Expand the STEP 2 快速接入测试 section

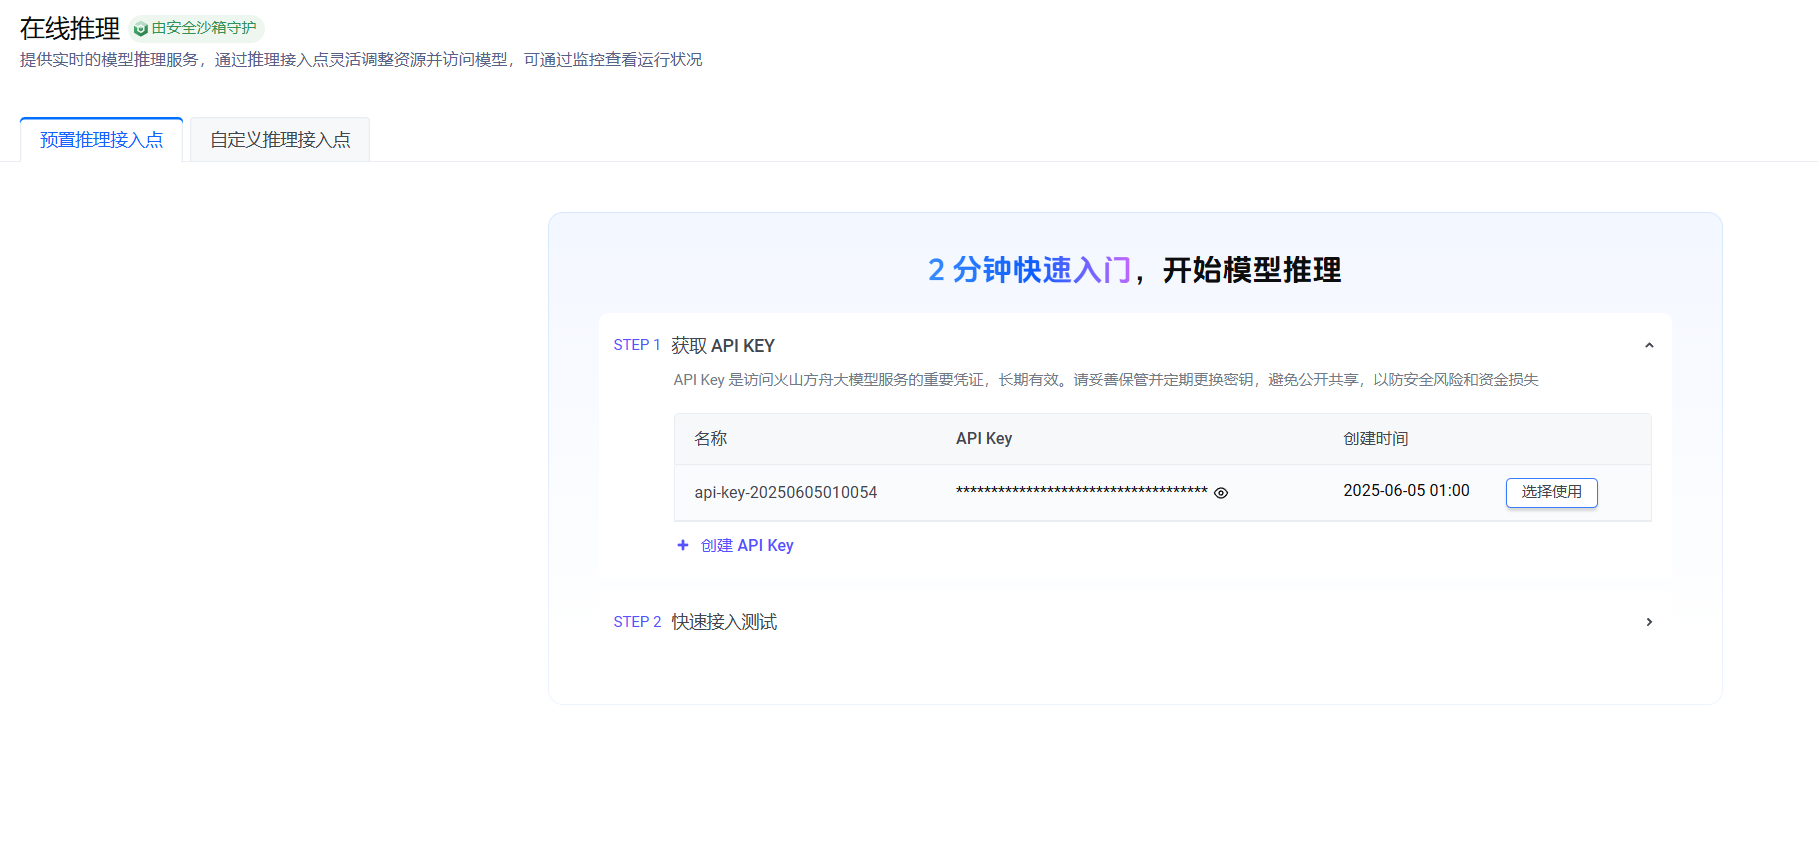1649,622
